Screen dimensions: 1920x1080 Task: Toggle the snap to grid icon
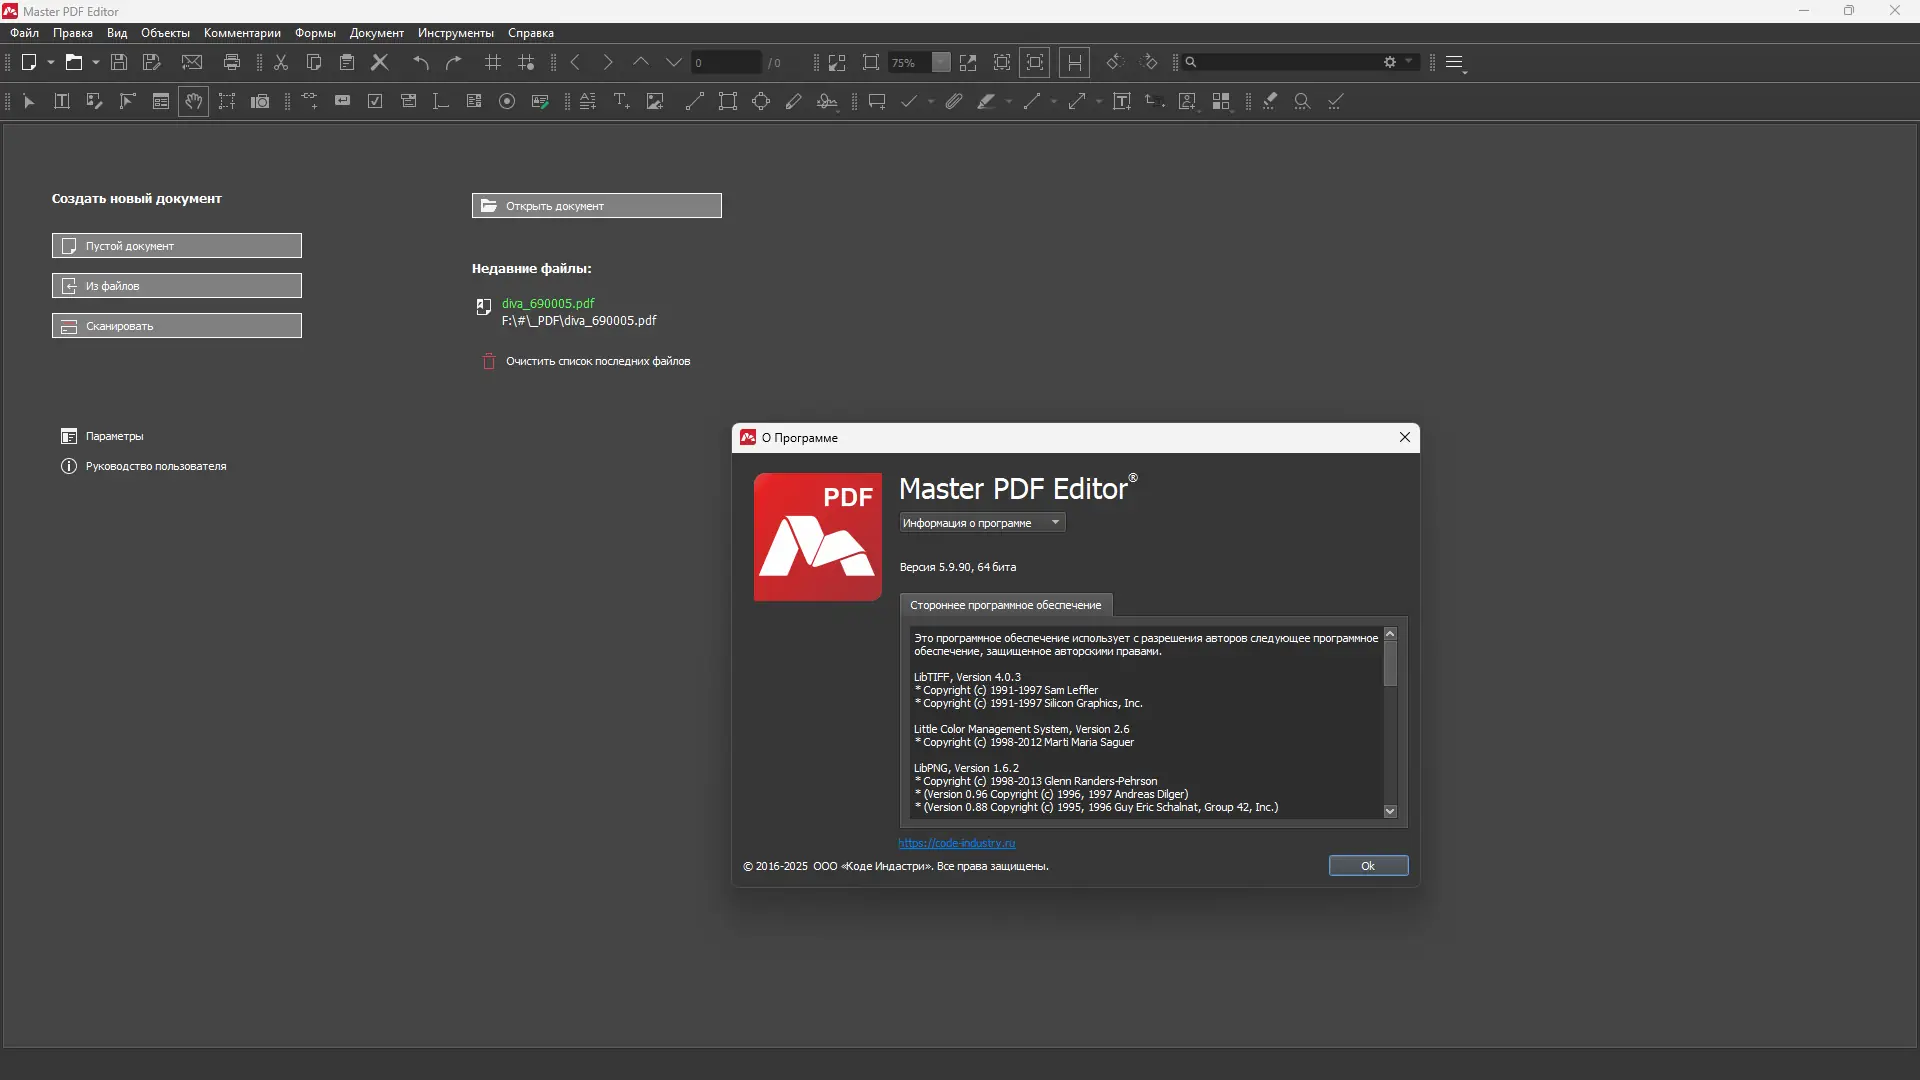click(526, 62)
